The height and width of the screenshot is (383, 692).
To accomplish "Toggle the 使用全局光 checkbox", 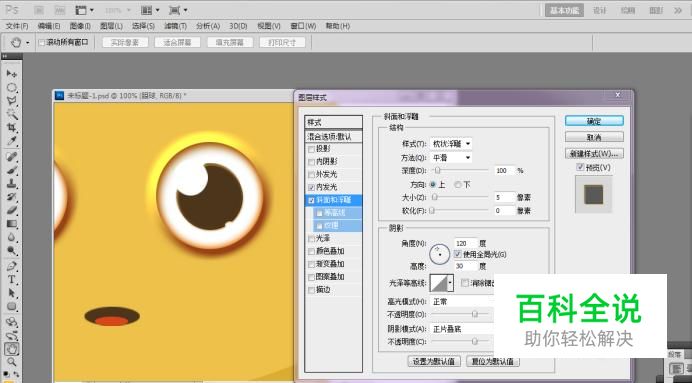I will (457, 254).
